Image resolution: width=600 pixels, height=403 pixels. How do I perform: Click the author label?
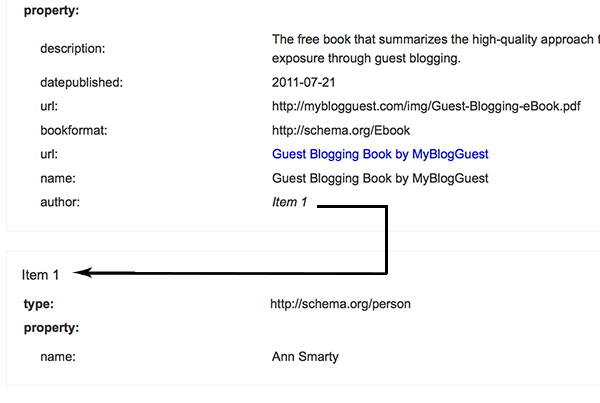pos(60,202)
